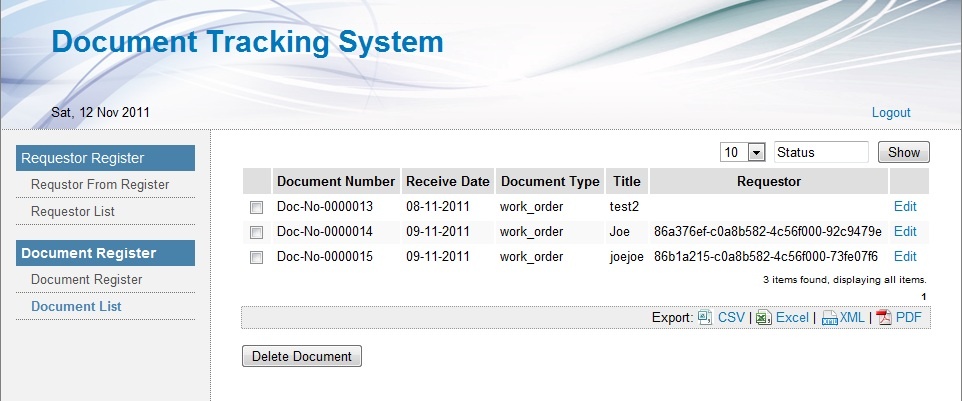The height and width of the screenshot is (401, 962).
Task: Click the Requestor Register section header
Action: (106, 158)
